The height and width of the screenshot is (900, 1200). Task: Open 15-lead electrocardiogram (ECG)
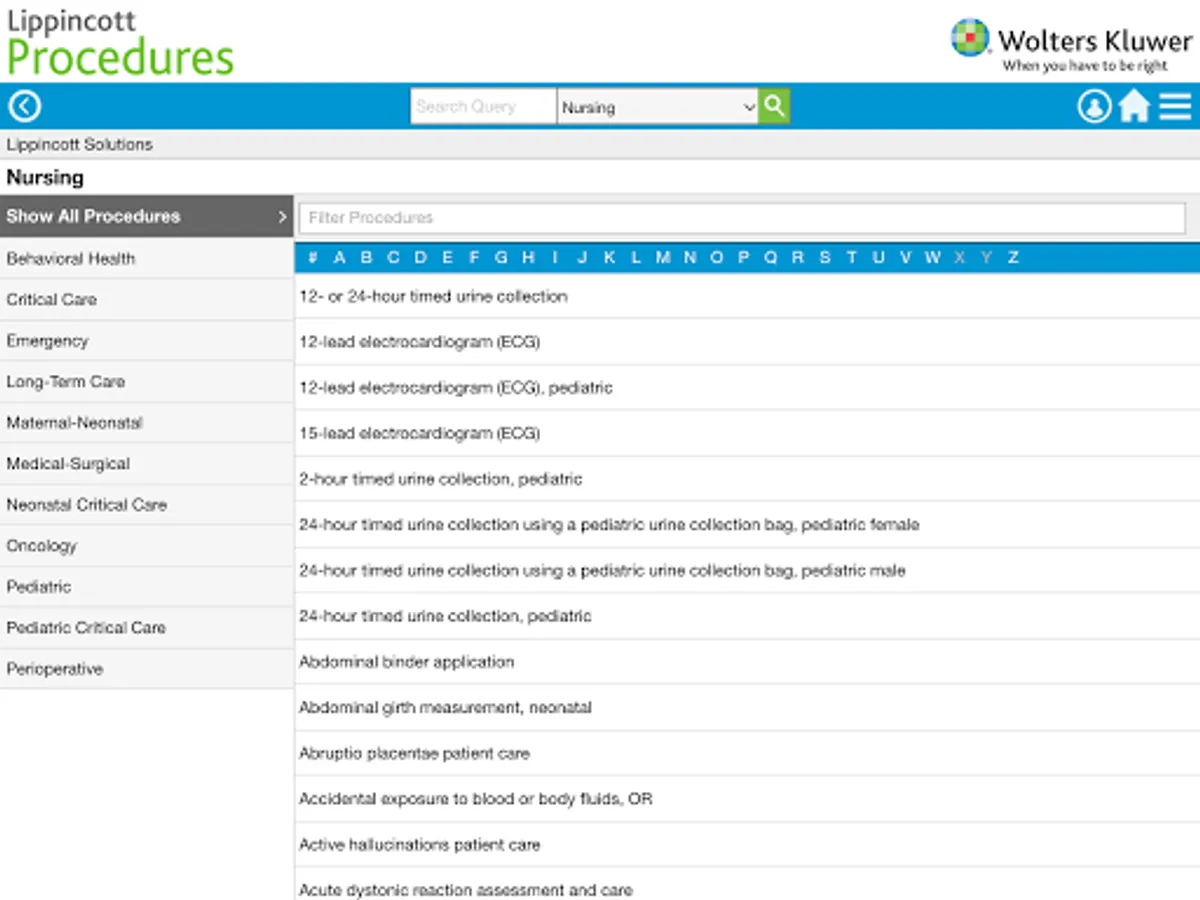747,433
